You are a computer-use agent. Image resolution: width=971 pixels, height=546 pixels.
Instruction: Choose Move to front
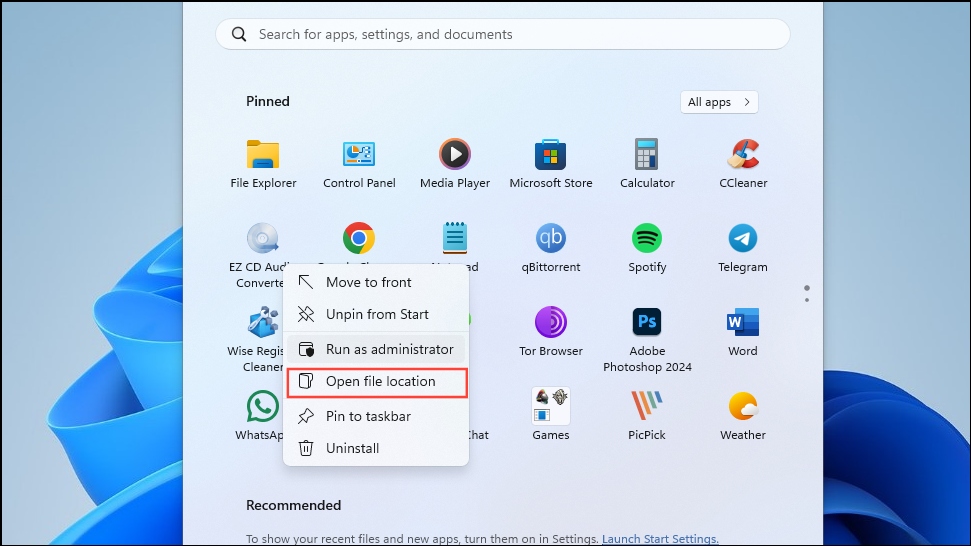[x=376, y=282]
